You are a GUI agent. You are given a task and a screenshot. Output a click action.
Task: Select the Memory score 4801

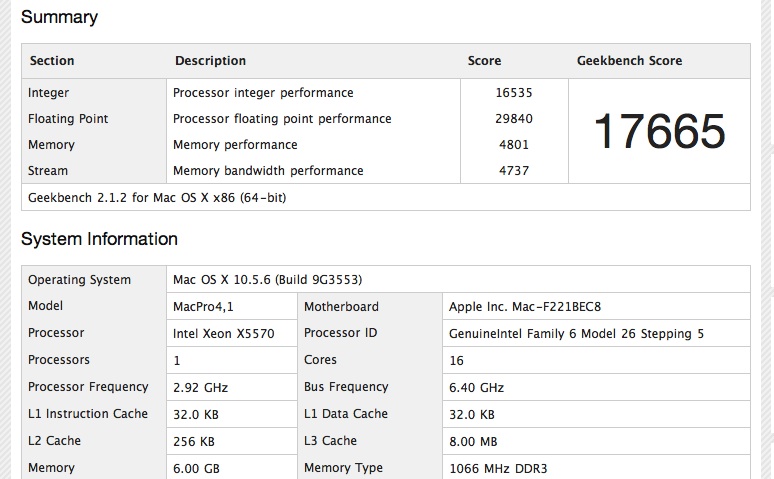point(514,145)
